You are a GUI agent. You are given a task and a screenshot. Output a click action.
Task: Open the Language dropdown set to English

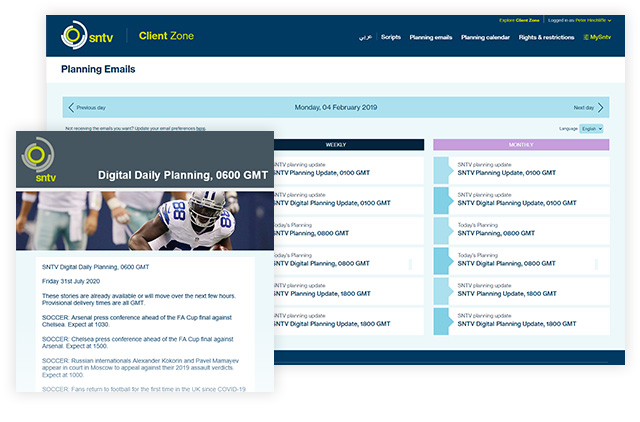[x=592, y=129]
